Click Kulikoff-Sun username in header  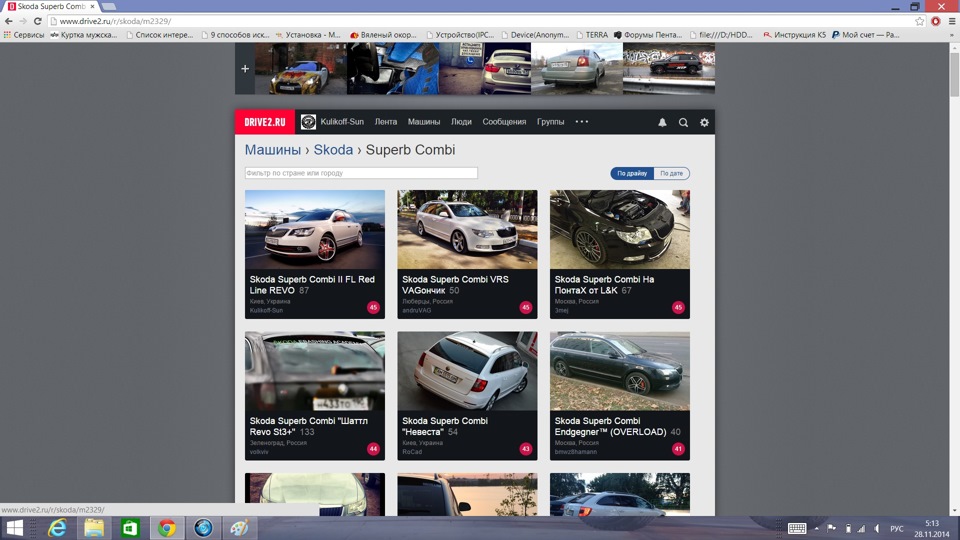click(342, 122)
